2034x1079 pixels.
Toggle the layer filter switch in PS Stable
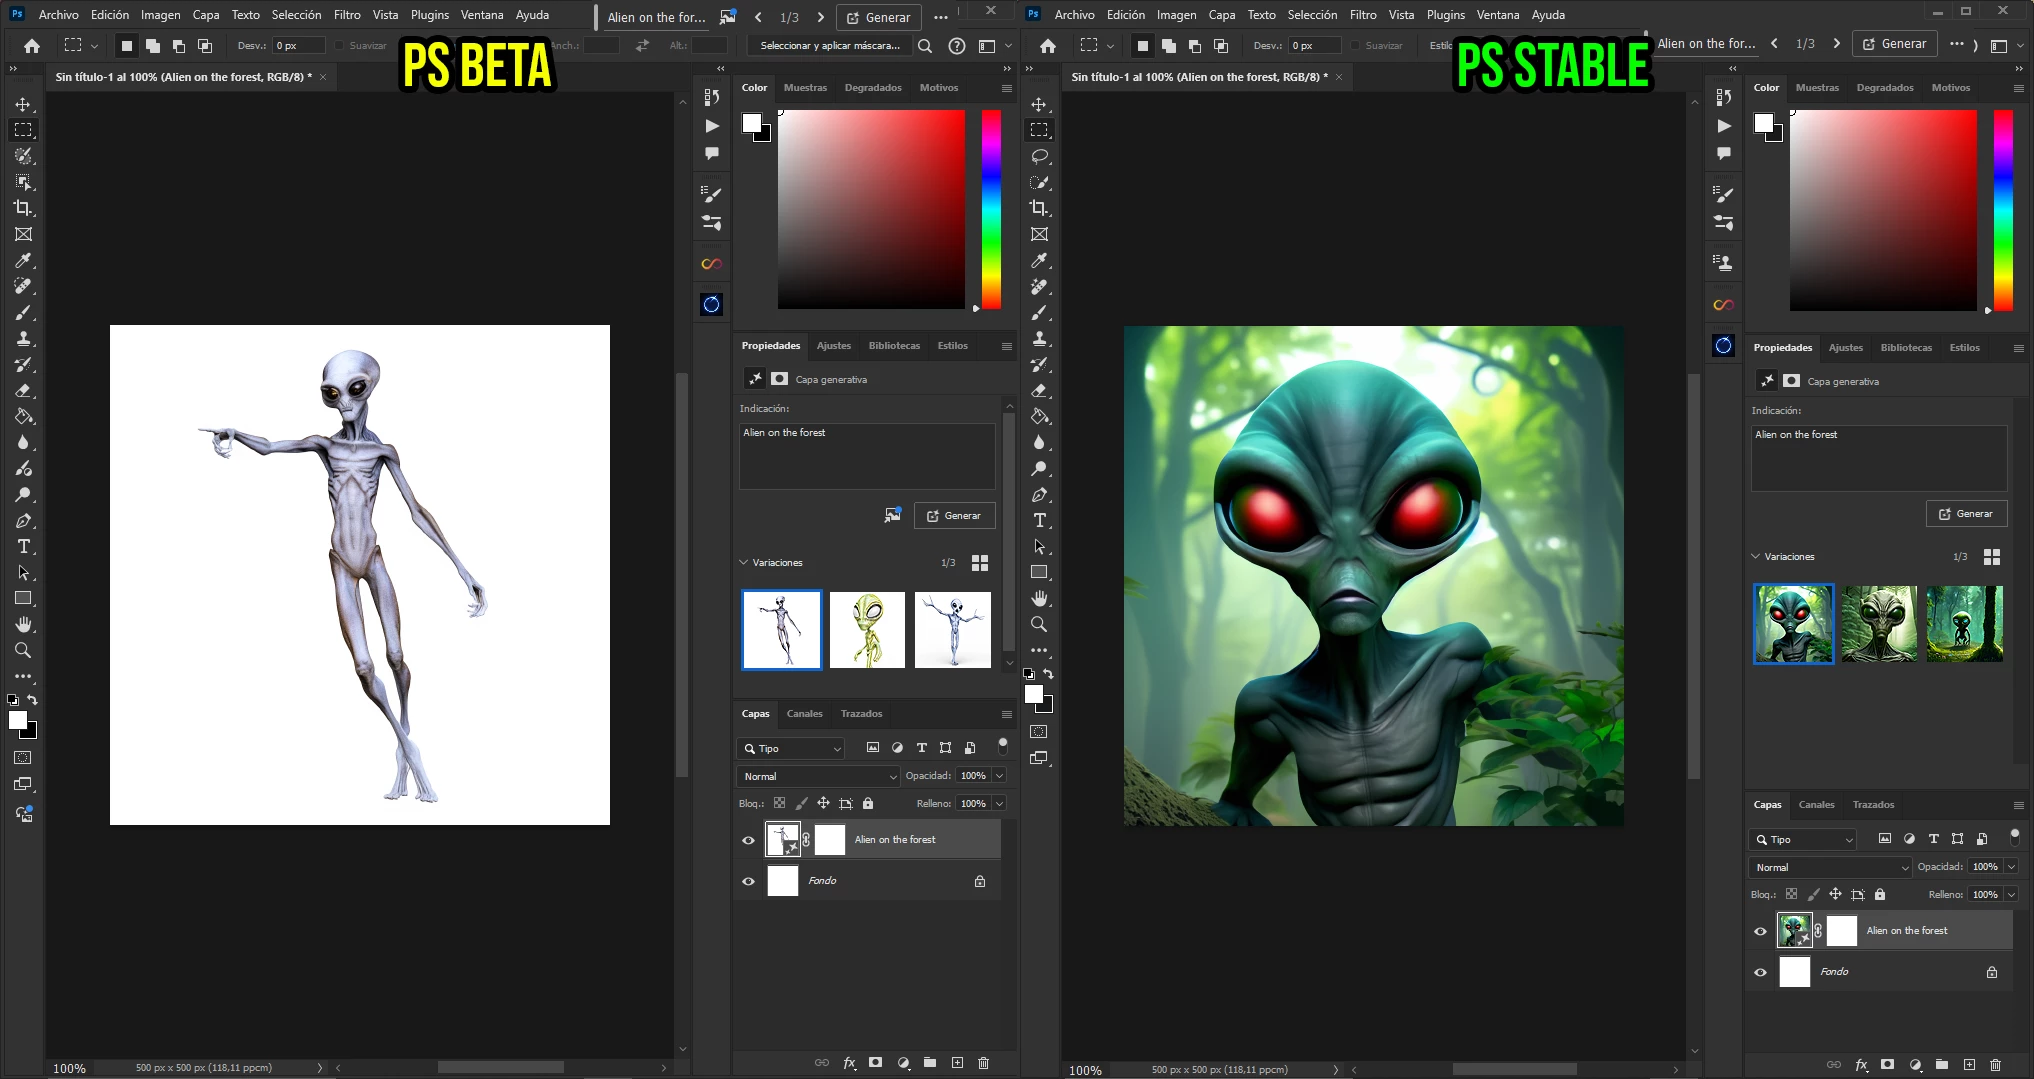click(2015, 837)
